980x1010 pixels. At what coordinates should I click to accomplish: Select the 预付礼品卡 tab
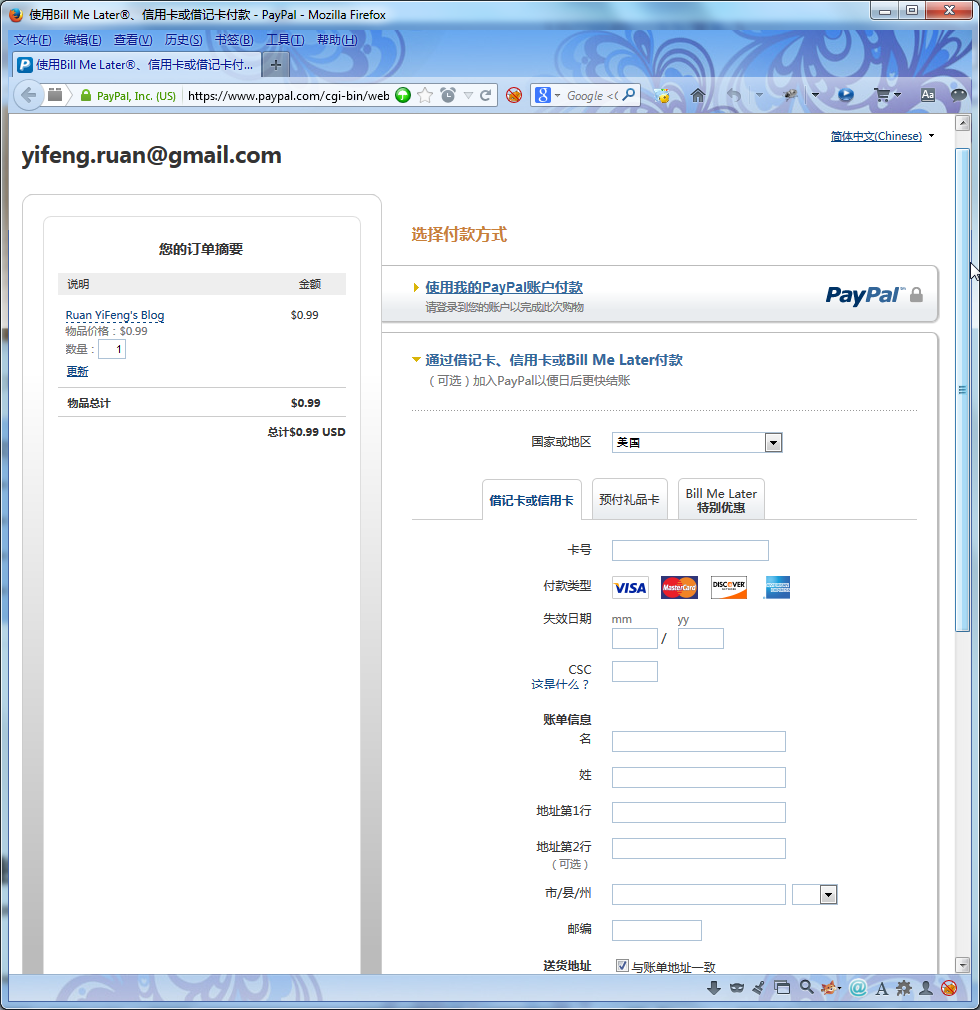629,499
